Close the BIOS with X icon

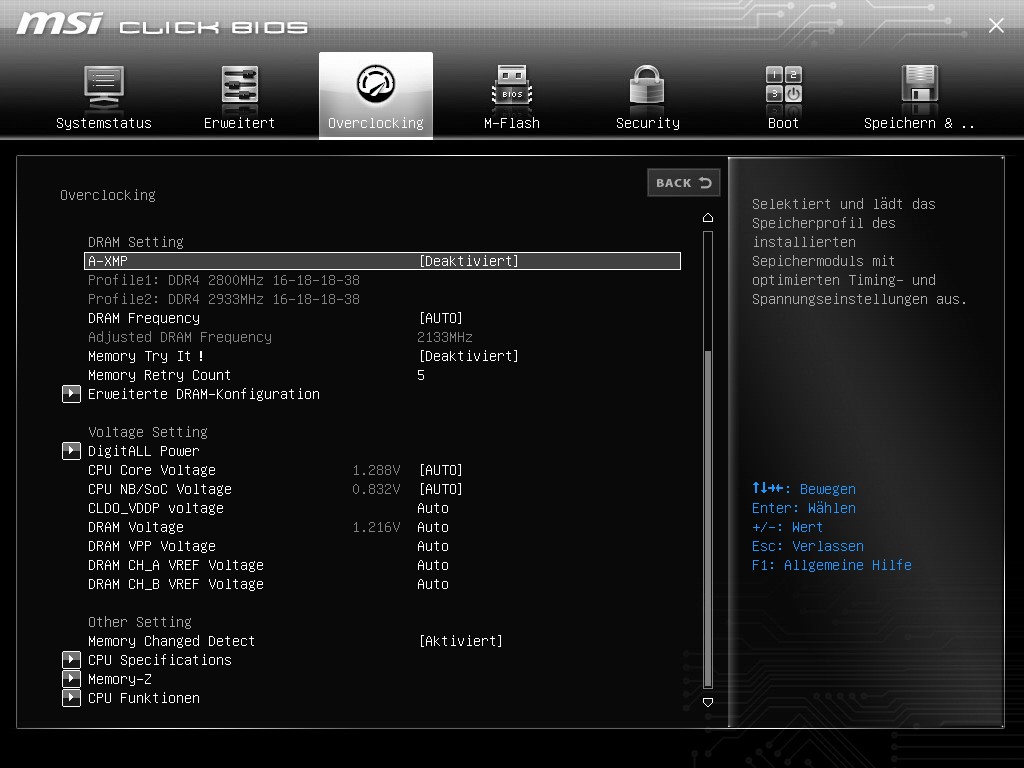click(996, 25)
